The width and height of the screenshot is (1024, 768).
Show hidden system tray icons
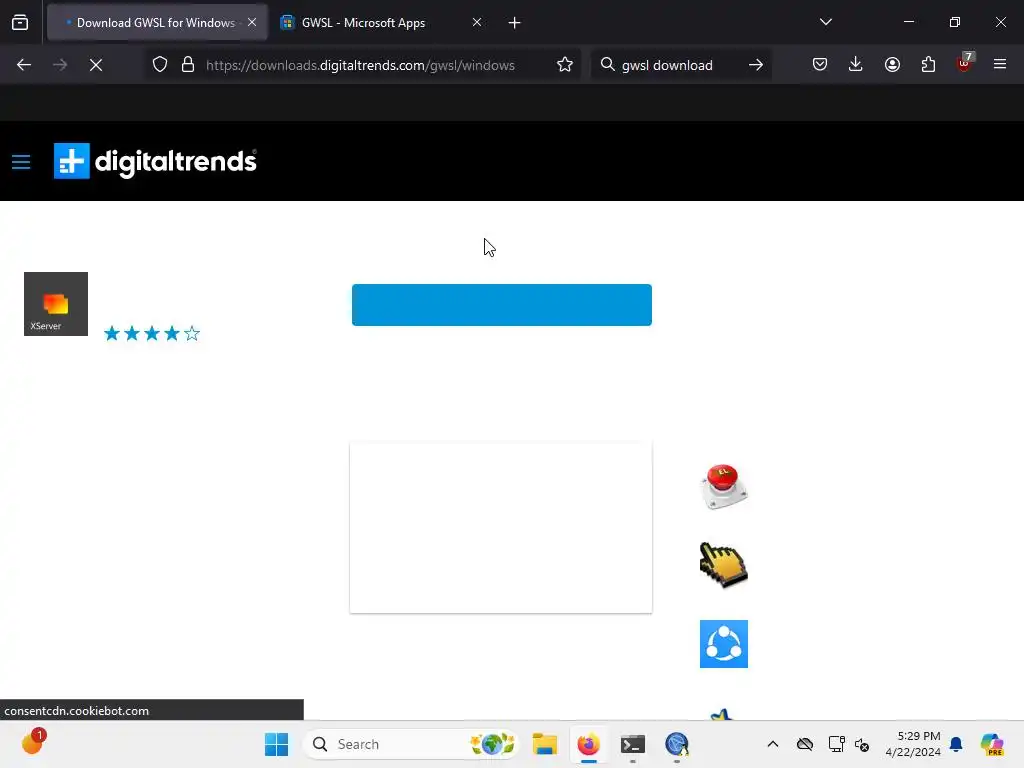click(x=773, y=744)
